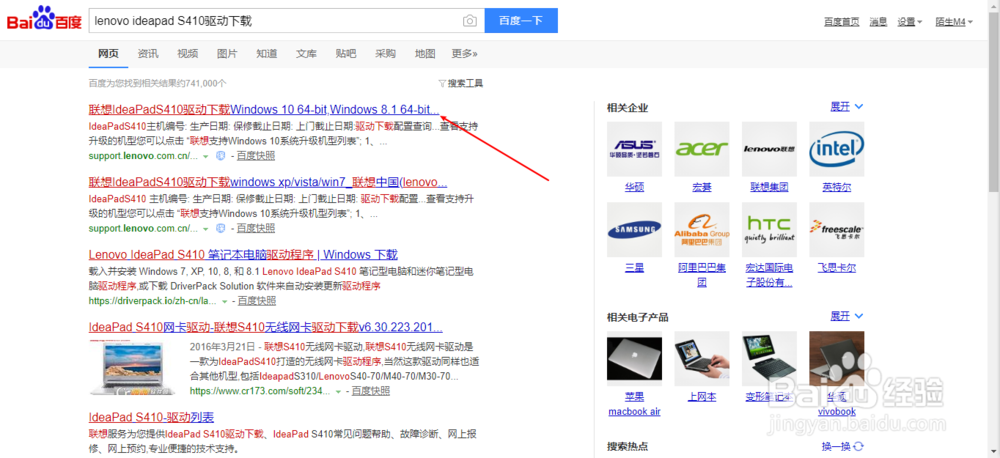Expand 相关企业 with 展开

[x=846, y=107]
